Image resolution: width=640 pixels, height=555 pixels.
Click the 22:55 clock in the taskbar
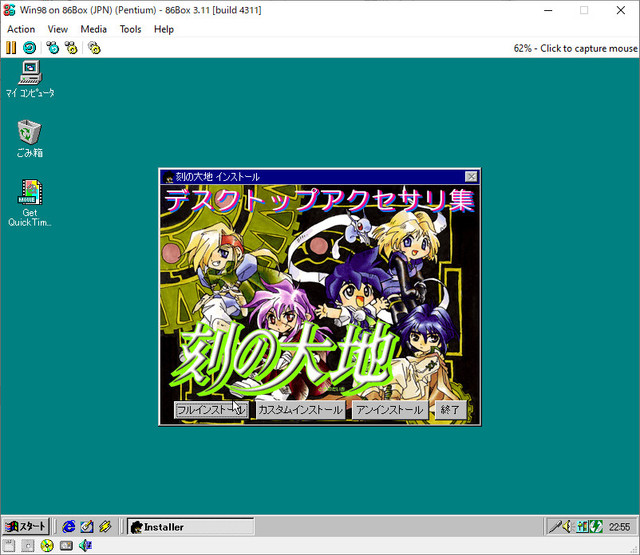click(619, 527)
